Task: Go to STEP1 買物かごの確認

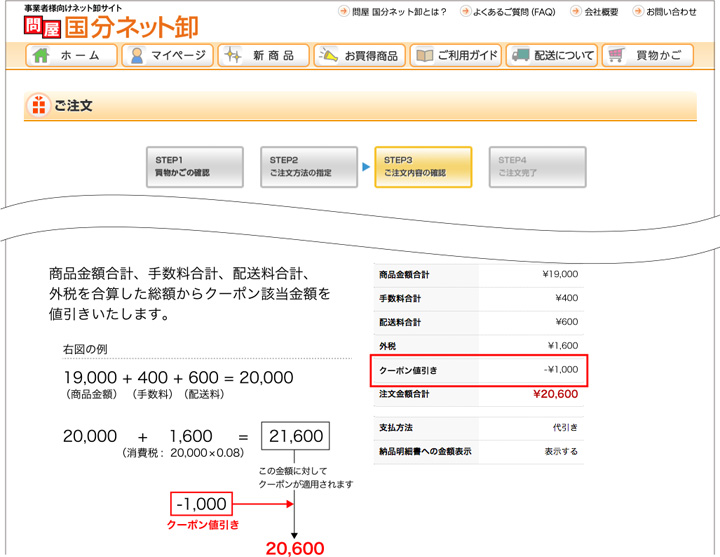Action: click(196, 167)
